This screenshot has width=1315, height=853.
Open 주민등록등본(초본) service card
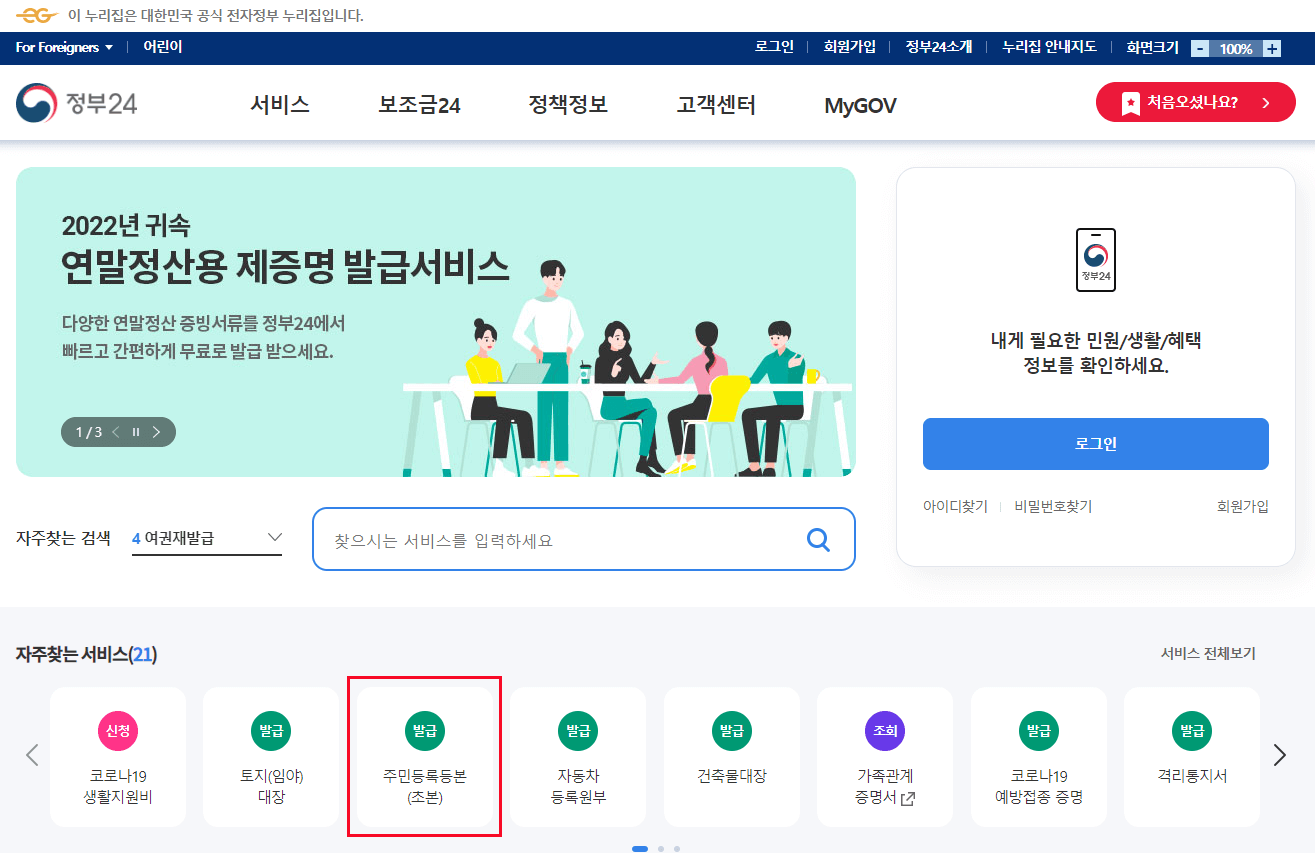[424, 757]
